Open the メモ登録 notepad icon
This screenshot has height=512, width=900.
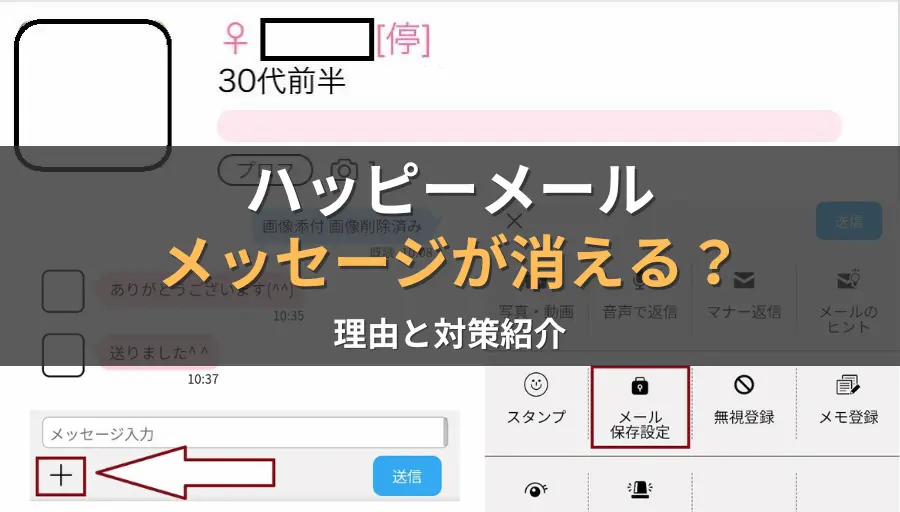tap(848, 385)
